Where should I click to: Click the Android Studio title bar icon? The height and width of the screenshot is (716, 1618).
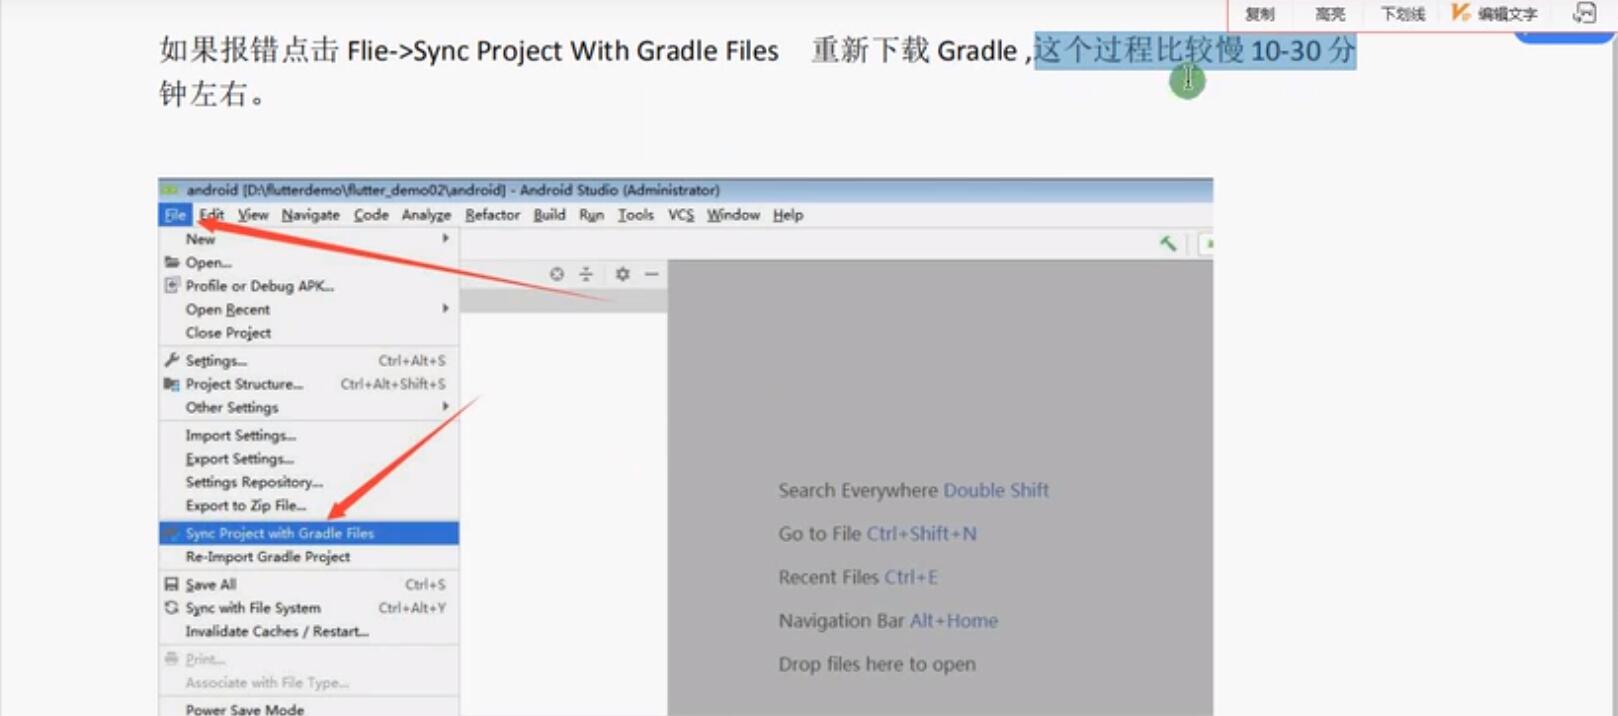171,190
